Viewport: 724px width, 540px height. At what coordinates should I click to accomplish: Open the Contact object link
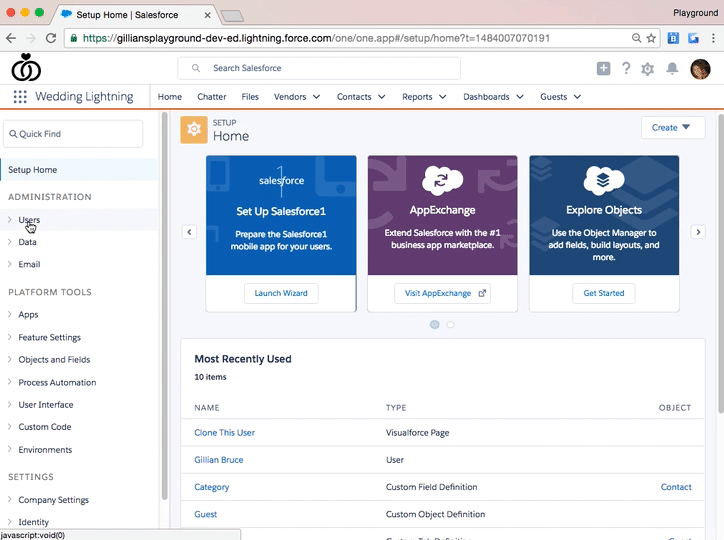(x=676, y=487)
